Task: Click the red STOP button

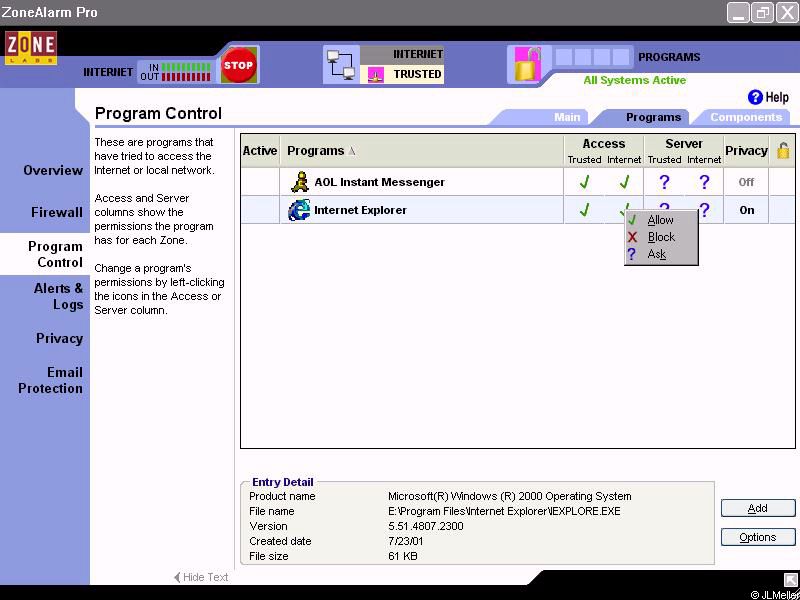Action: click(238, 65)
